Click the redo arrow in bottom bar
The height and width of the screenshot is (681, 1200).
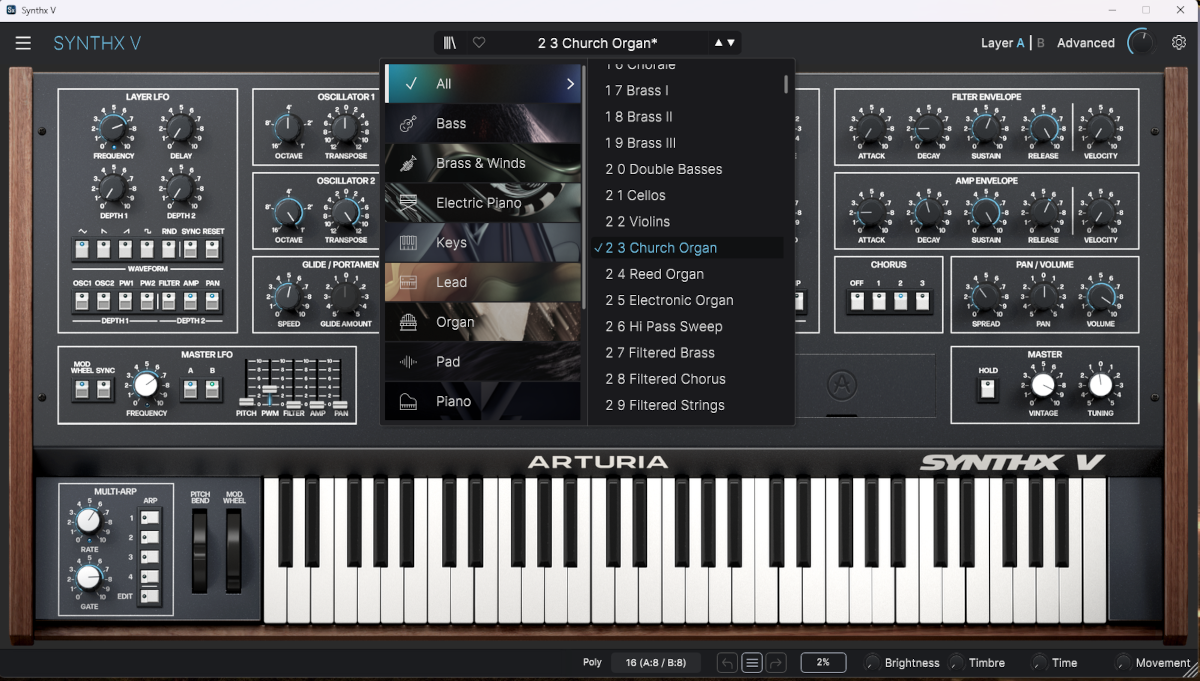(x=777, y=663)
